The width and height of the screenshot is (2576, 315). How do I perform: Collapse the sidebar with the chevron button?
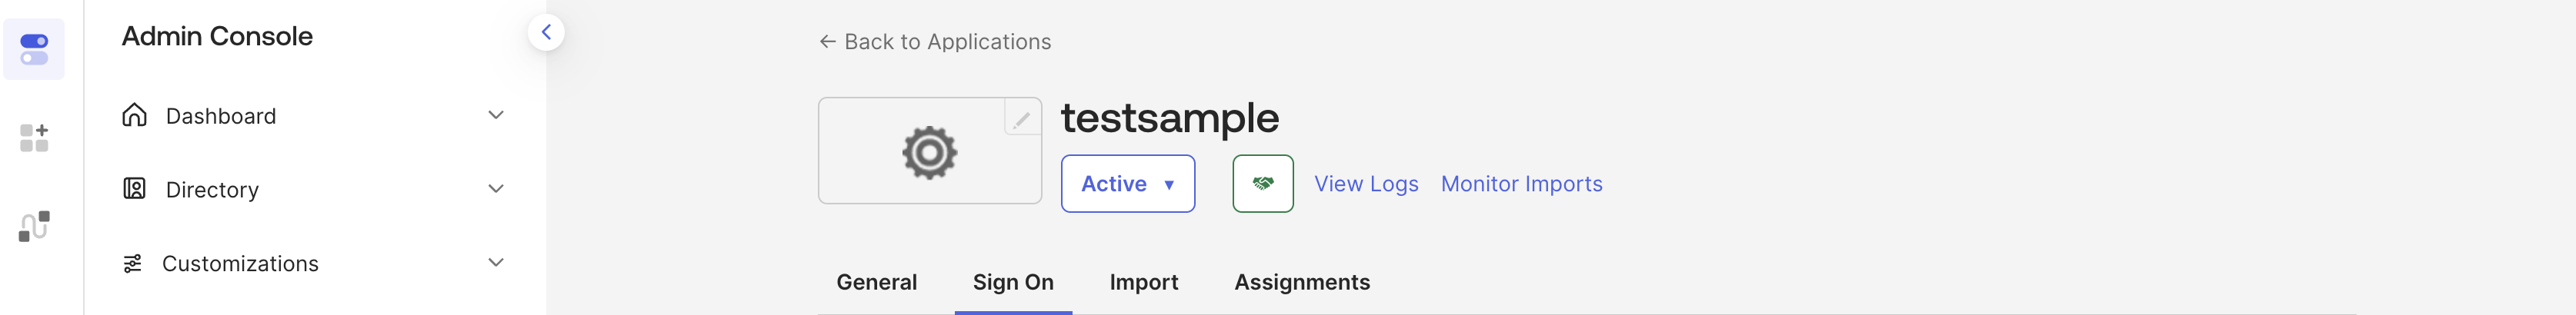(546, 32)
